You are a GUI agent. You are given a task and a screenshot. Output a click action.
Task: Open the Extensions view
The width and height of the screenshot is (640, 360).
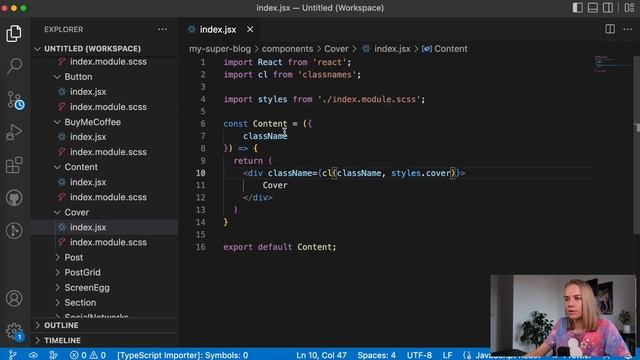click(x=14, y=165)
